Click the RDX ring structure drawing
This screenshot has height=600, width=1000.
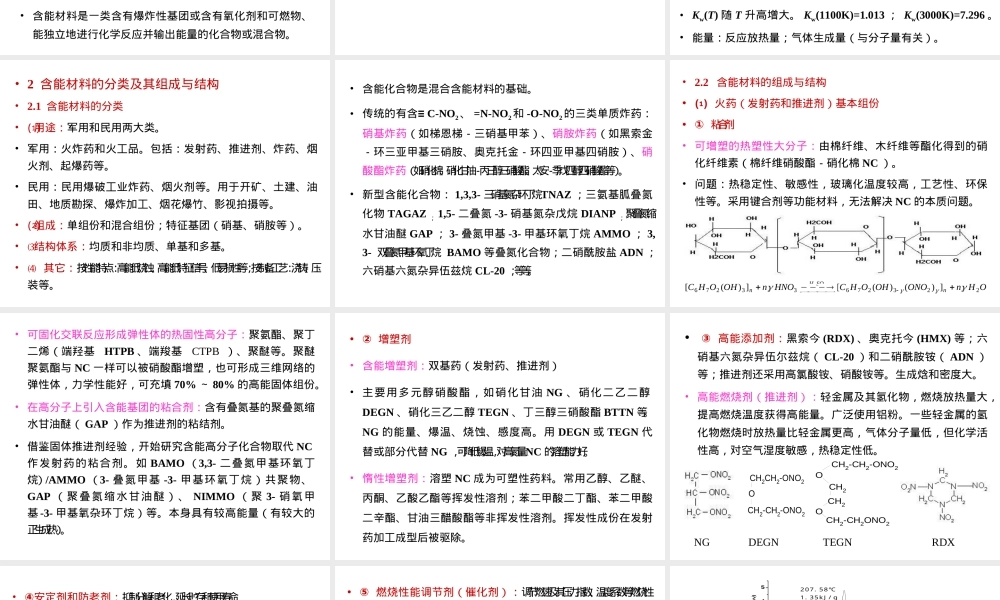tap(944, 495)
